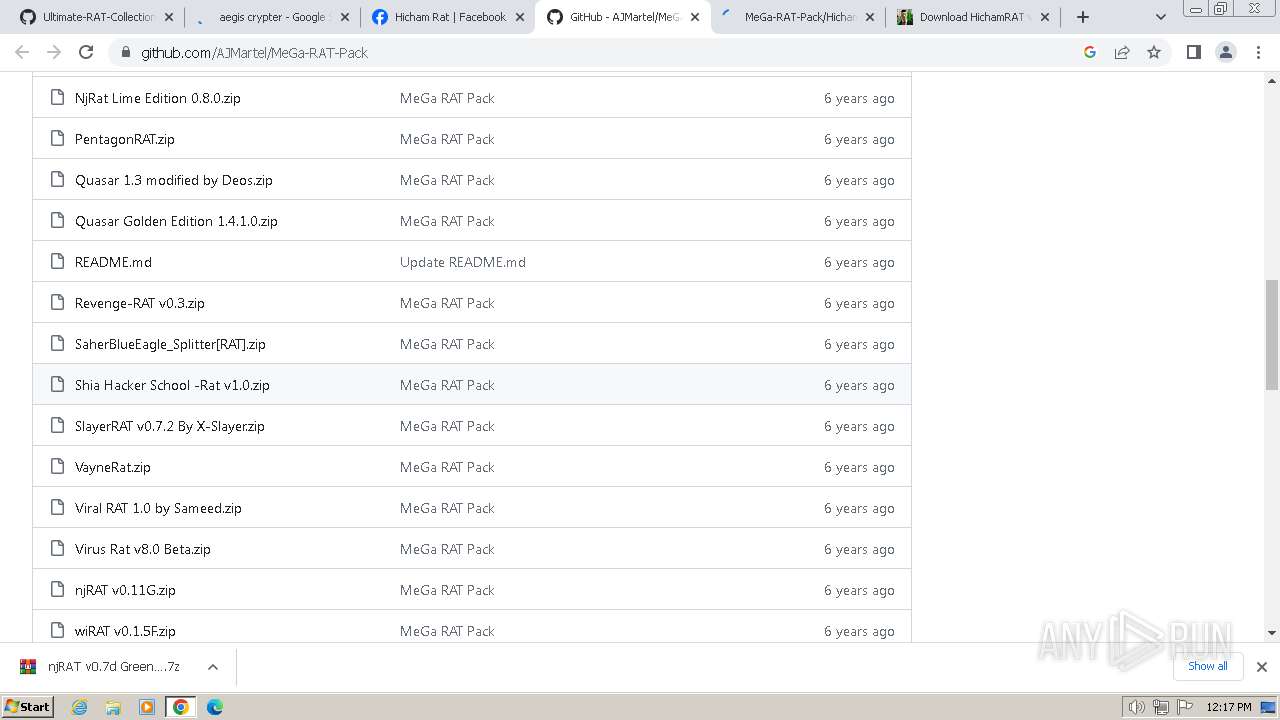Switch to aegis crypter Google tab
Image resolution: width=1280 pixels, height=720 pixels.
270,17
